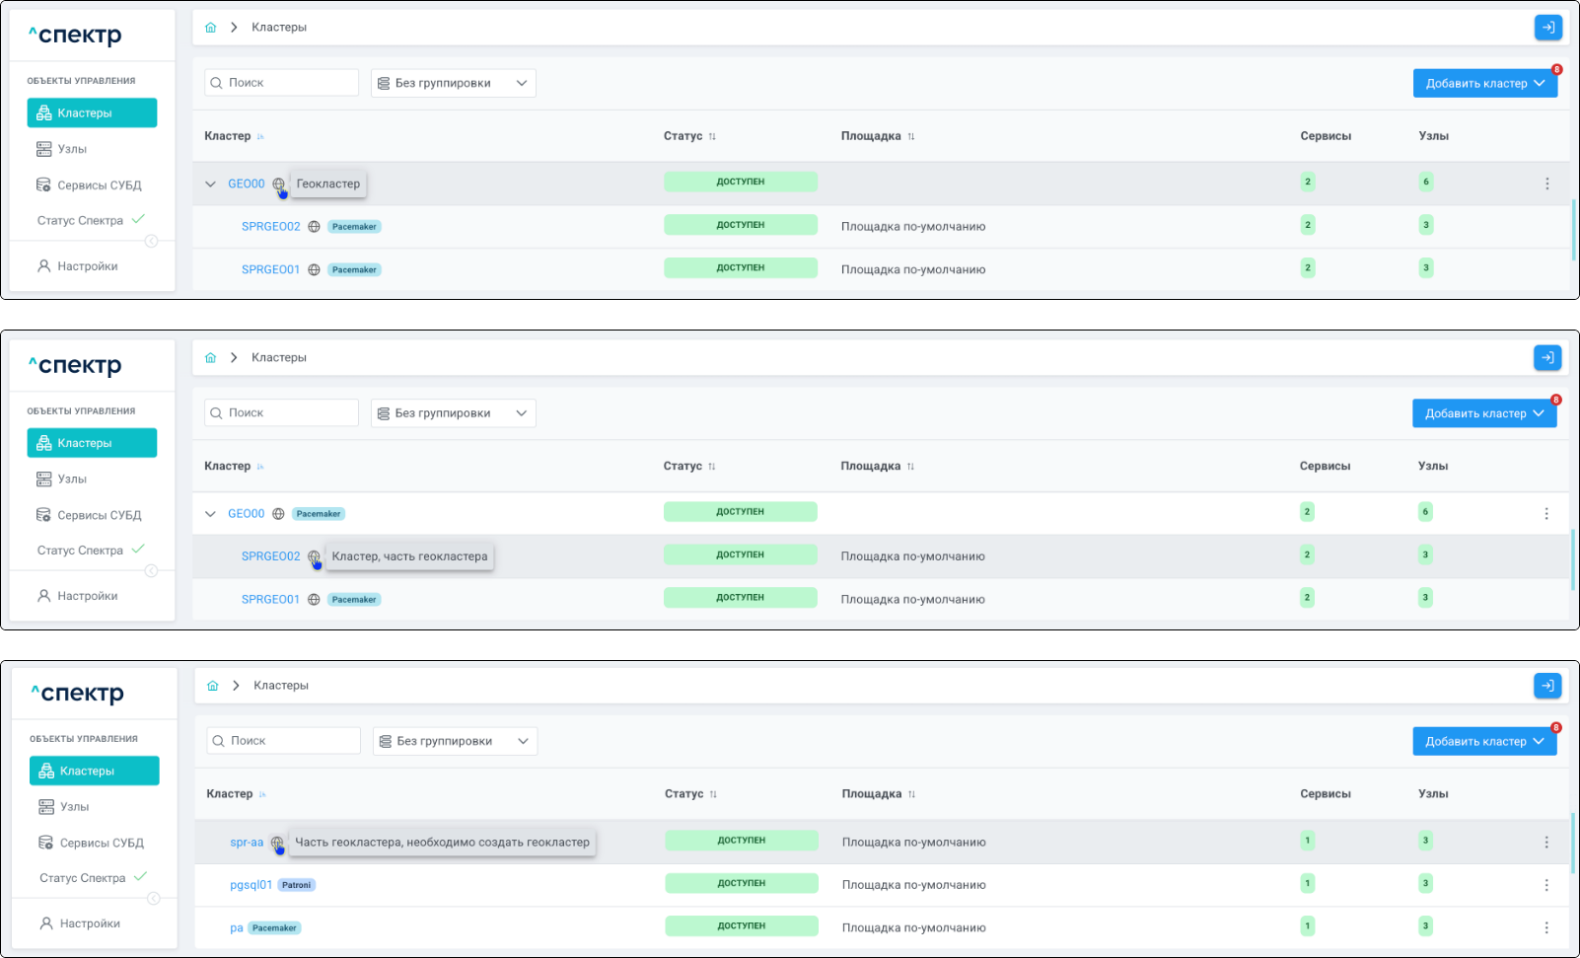
Task: Sort by Площадка column in the top panel
Action: click(x=911, y=136)
